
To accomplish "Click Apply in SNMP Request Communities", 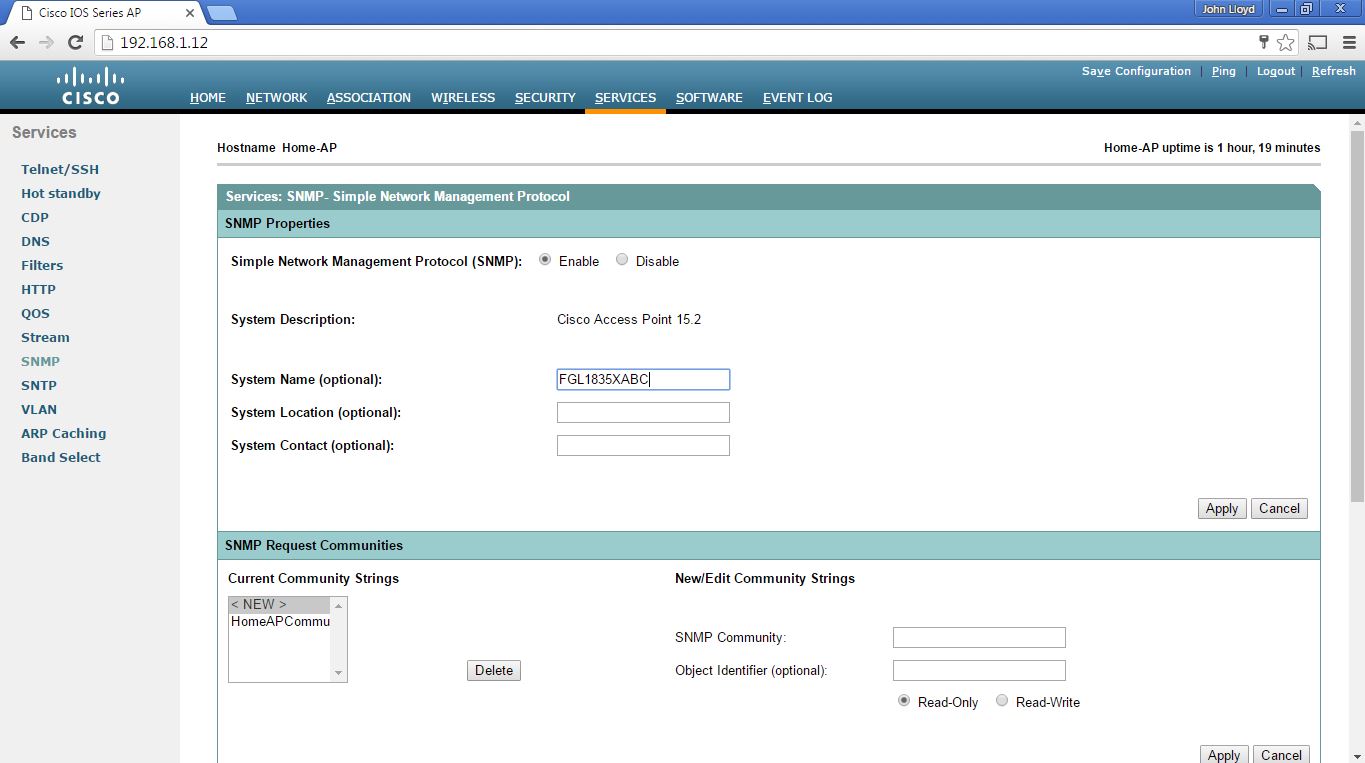I will [1224, 755].
